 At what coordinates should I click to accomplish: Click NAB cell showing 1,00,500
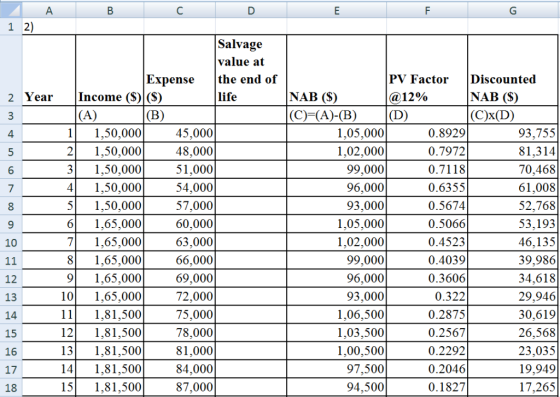[x=336, y=351]
